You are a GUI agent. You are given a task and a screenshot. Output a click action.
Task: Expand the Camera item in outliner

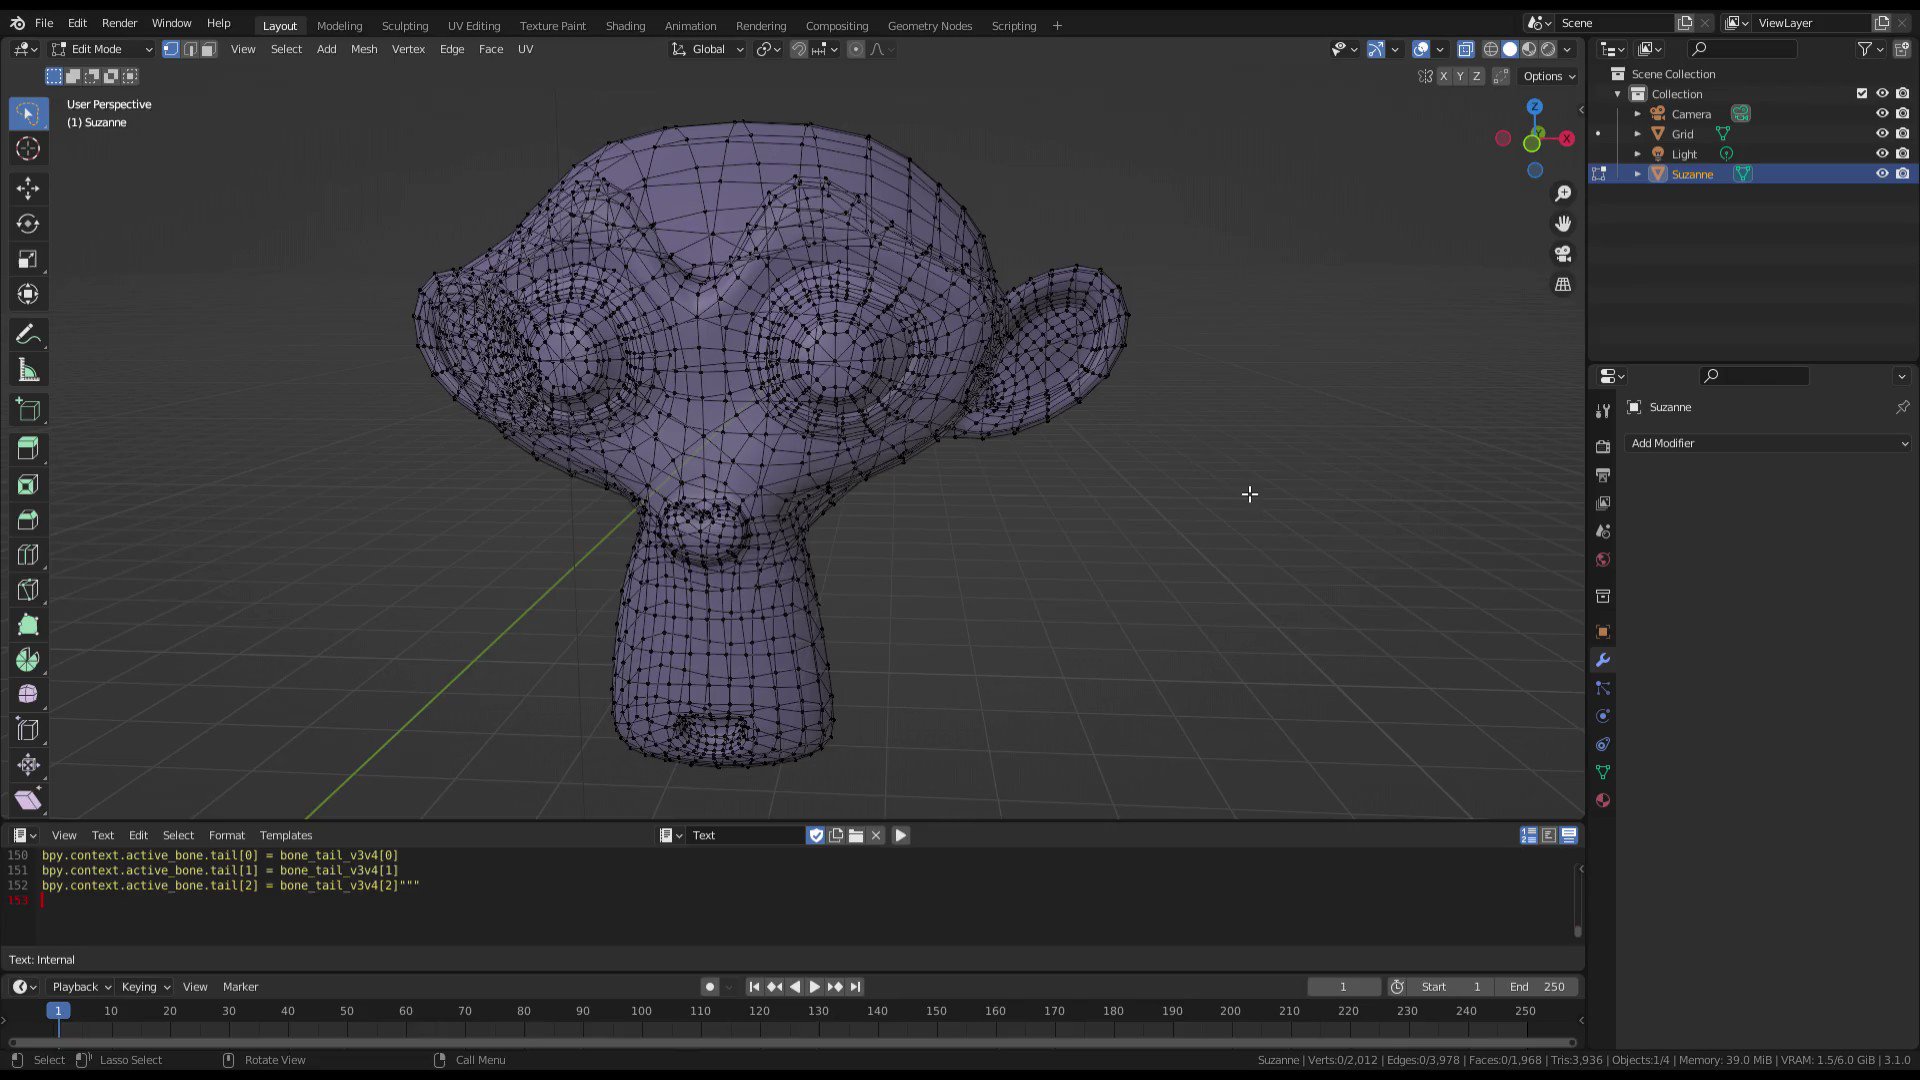(1637, 114)
